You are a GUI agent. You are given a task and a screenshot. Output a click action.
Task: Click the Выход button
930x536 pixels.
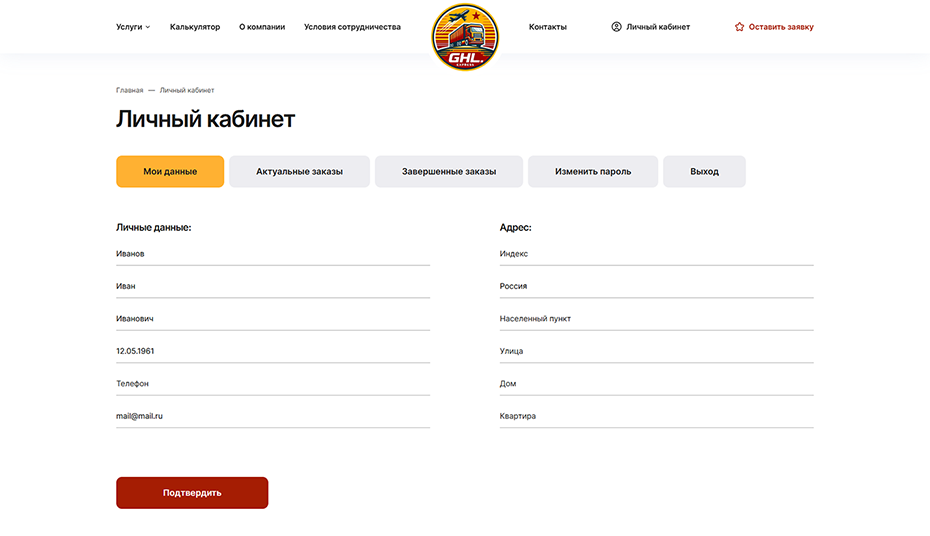tap(704, 171)
